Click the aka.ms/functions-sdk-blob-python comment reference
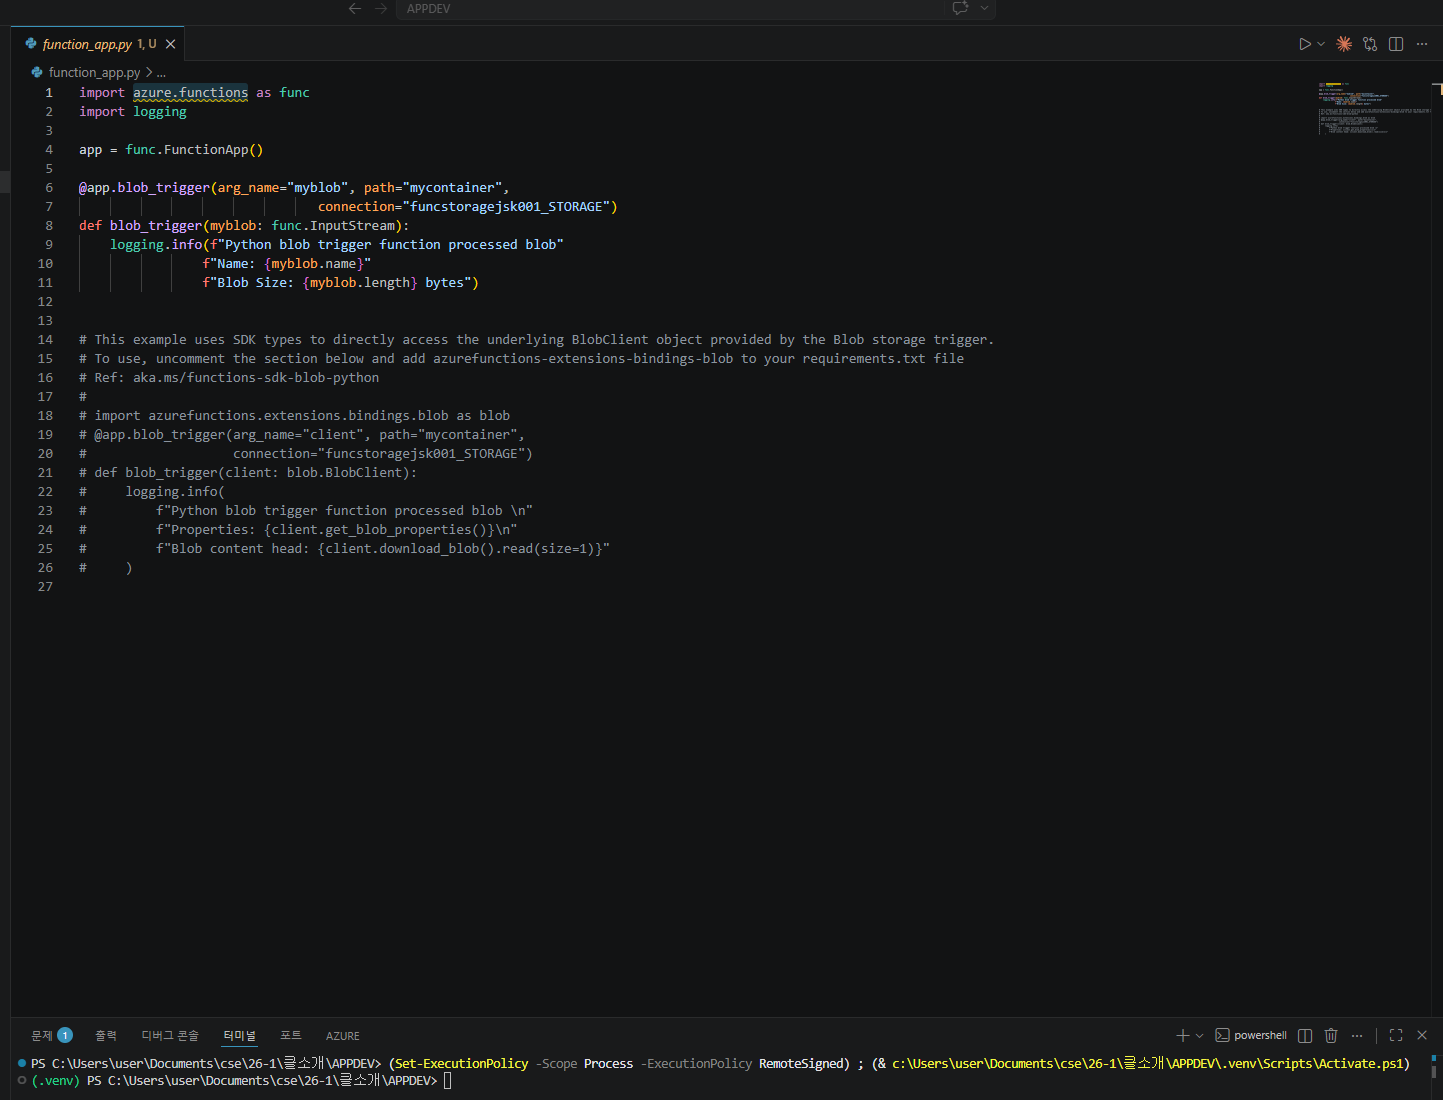The height and width of the screenshot is (1100, 1443). (256, 377)
